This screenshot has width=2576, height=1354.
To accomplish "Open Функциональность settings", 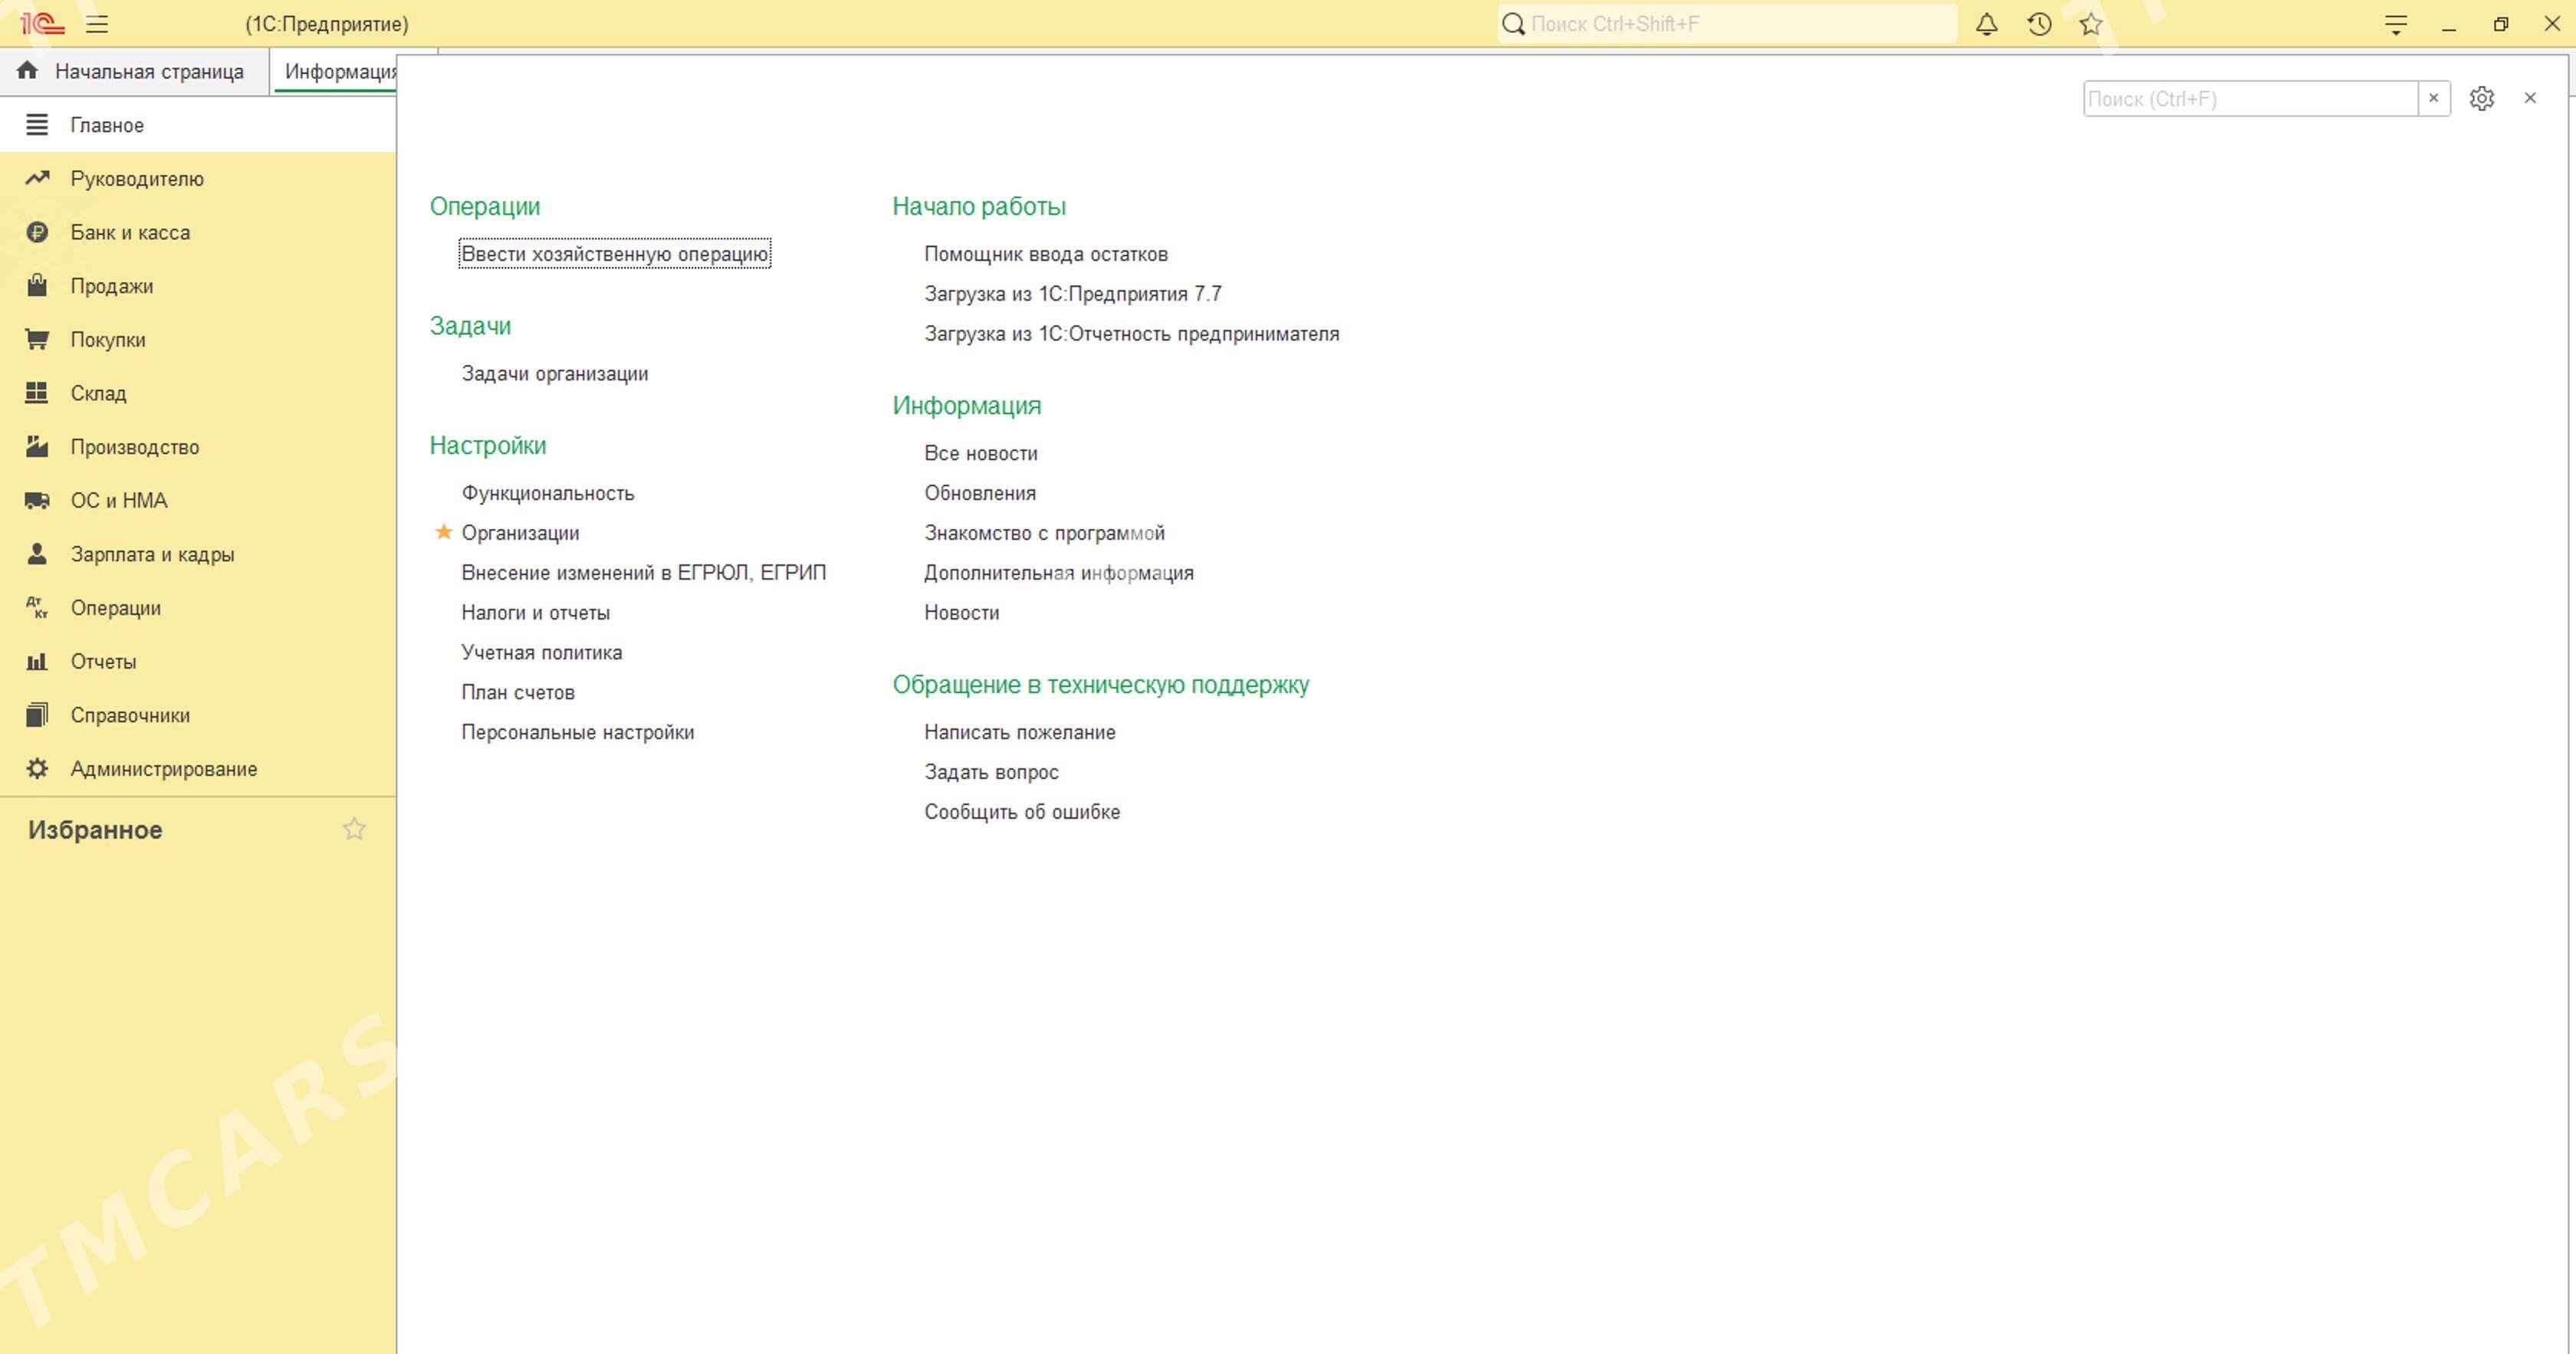I will [548, 493].
